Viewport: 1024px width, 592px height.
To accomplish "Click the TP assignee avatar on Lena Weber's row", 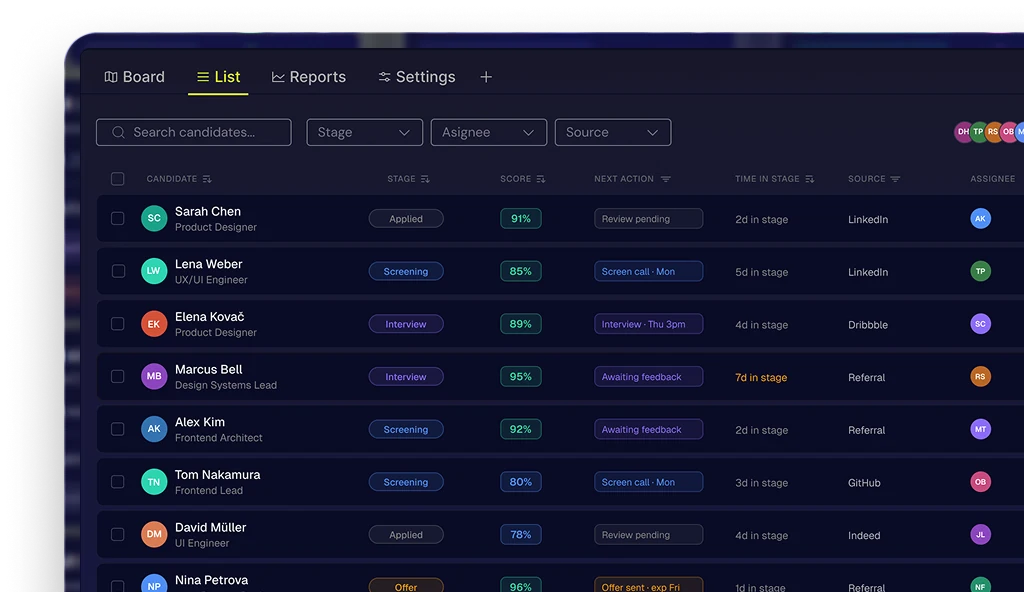I will pos(980,271).
